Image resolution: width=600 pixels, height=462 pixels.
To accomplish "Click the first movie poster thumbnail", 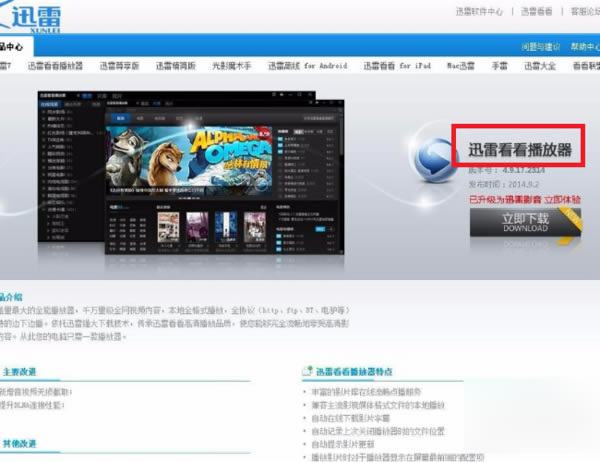I will (x=168, y=227).
